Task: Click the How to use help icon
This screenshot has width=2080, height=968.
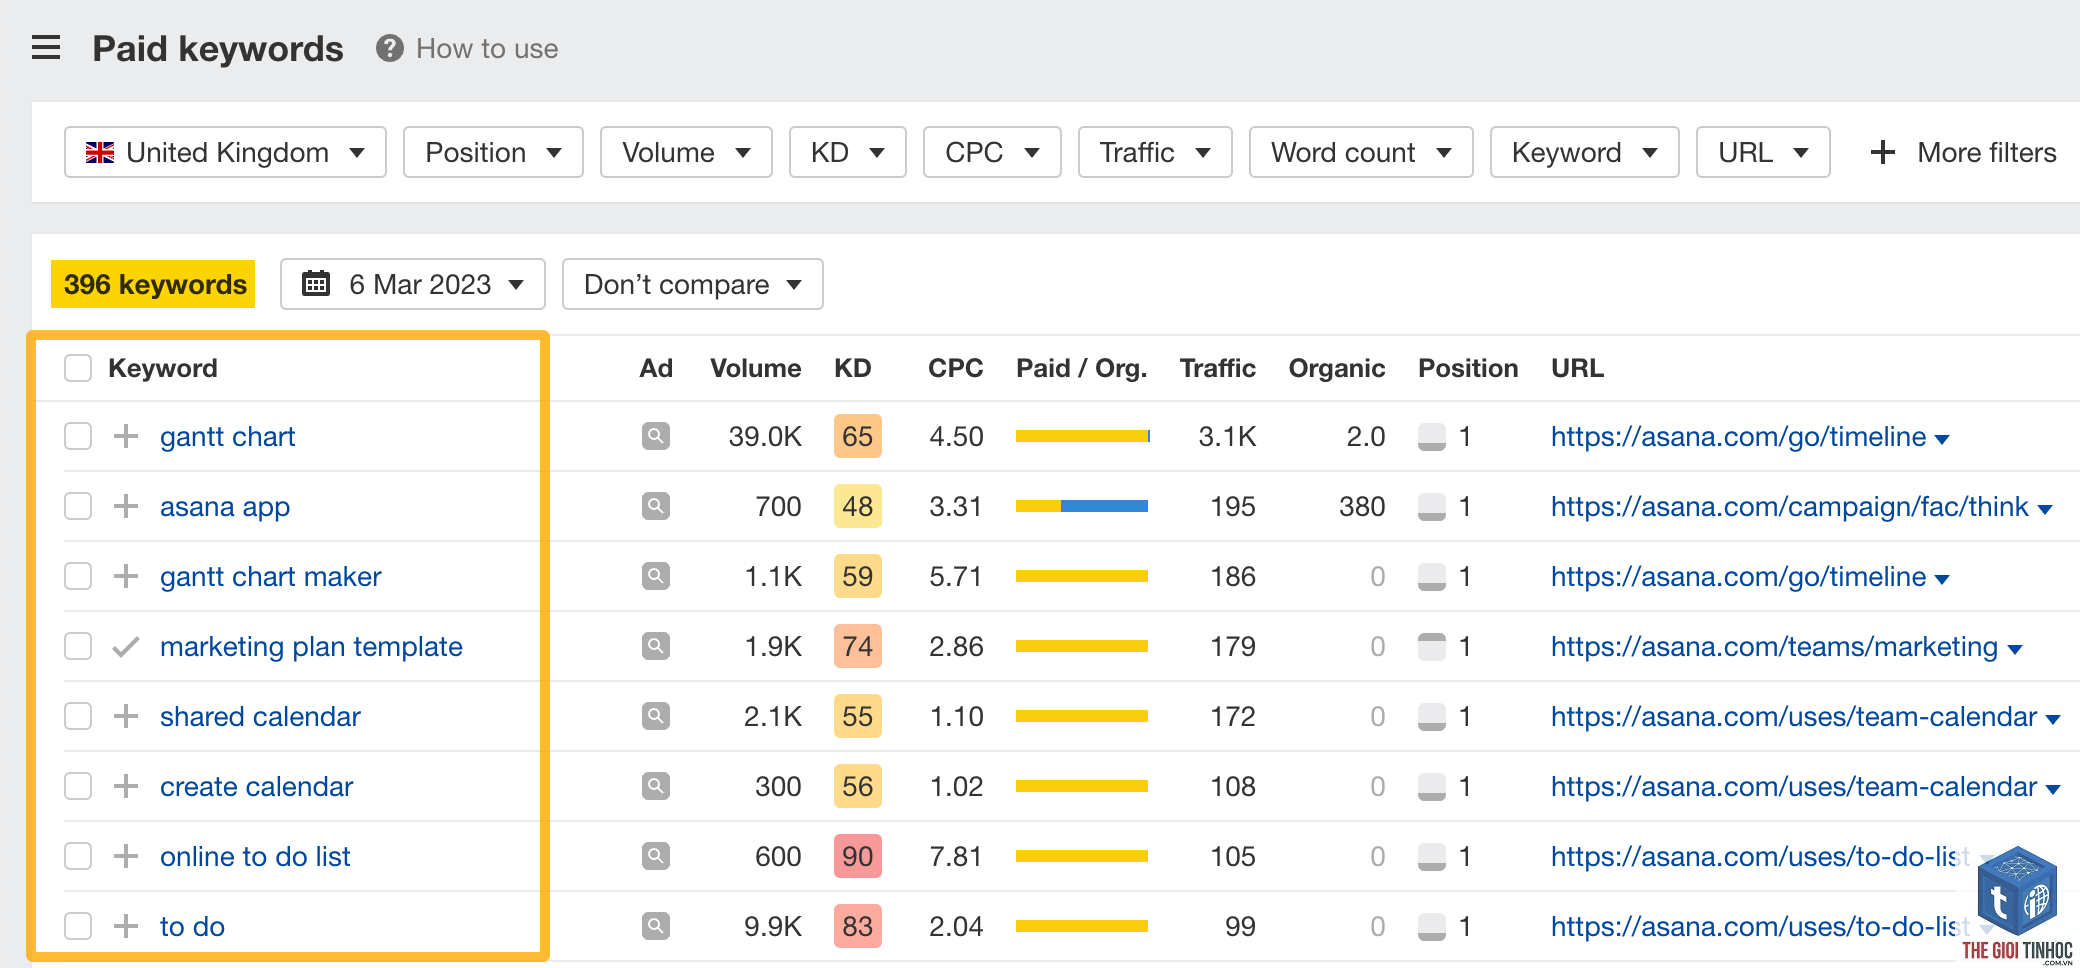Action: pos(389,48)
